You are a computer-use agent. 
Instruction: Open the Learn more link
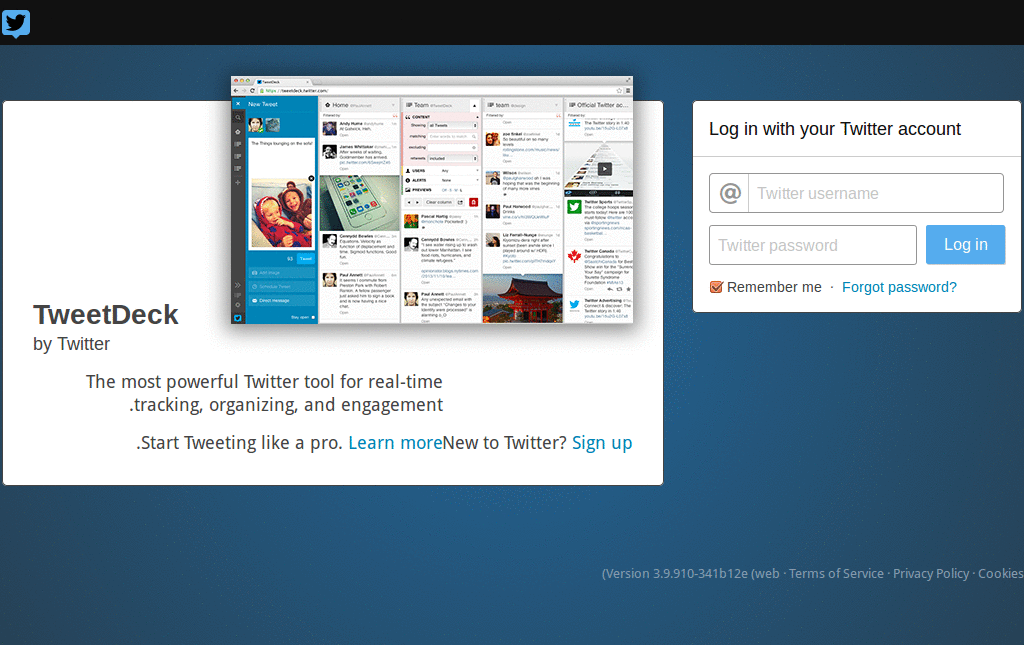[395, 443]
